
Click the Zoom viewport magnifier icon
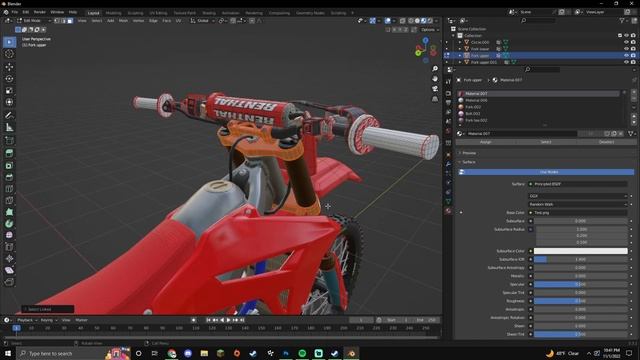435,69
